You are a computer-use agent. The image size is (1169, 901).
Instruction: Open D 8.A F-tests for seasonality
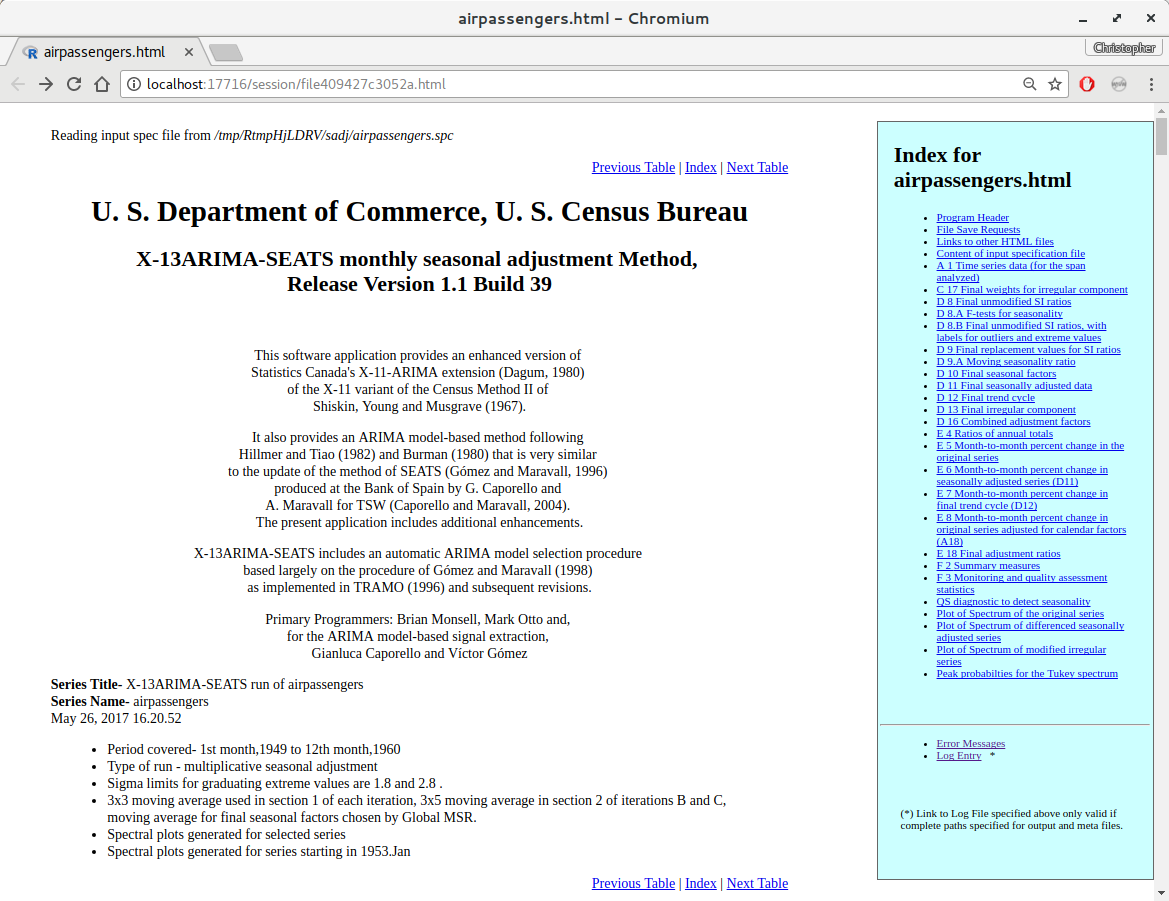coord(999,313)
